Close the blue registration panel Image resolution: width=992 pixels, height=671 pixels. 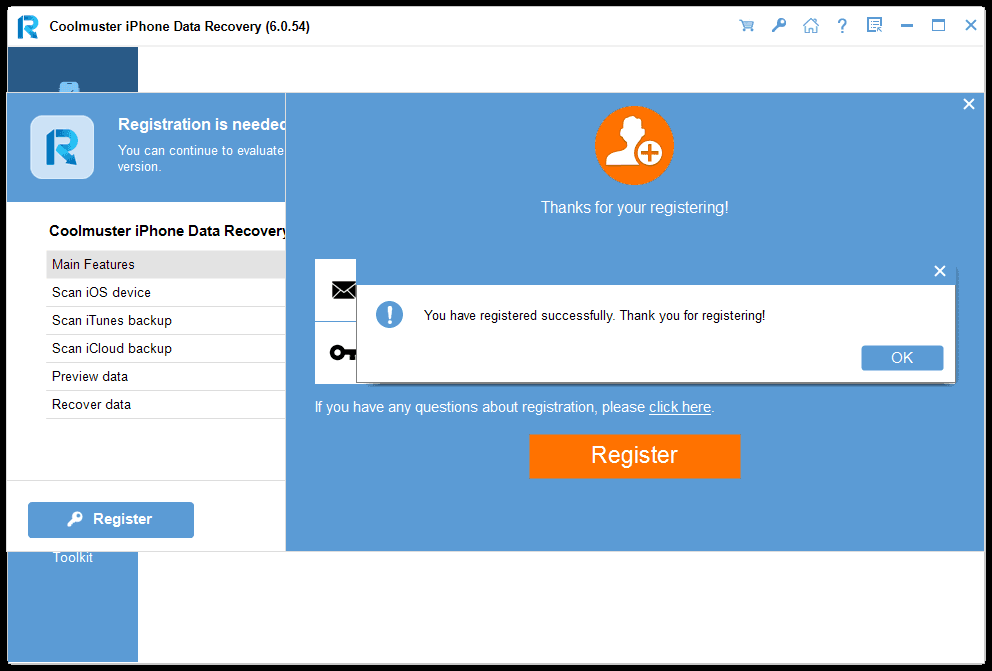969,104
